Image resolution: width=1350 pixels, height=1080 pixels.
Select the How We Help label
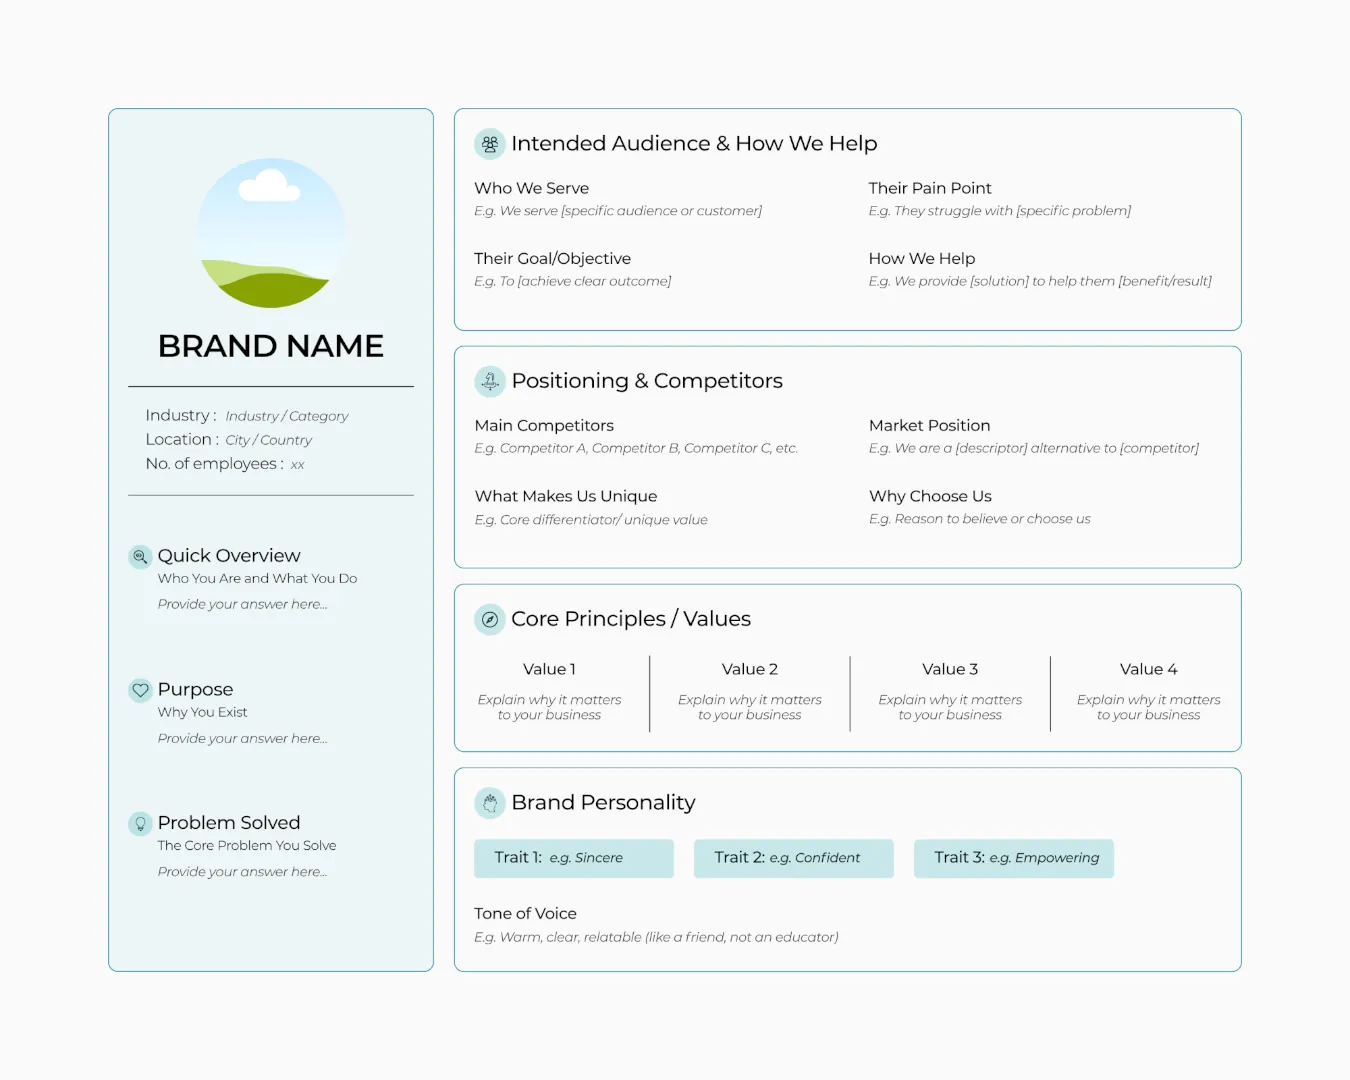coord(922,258)
